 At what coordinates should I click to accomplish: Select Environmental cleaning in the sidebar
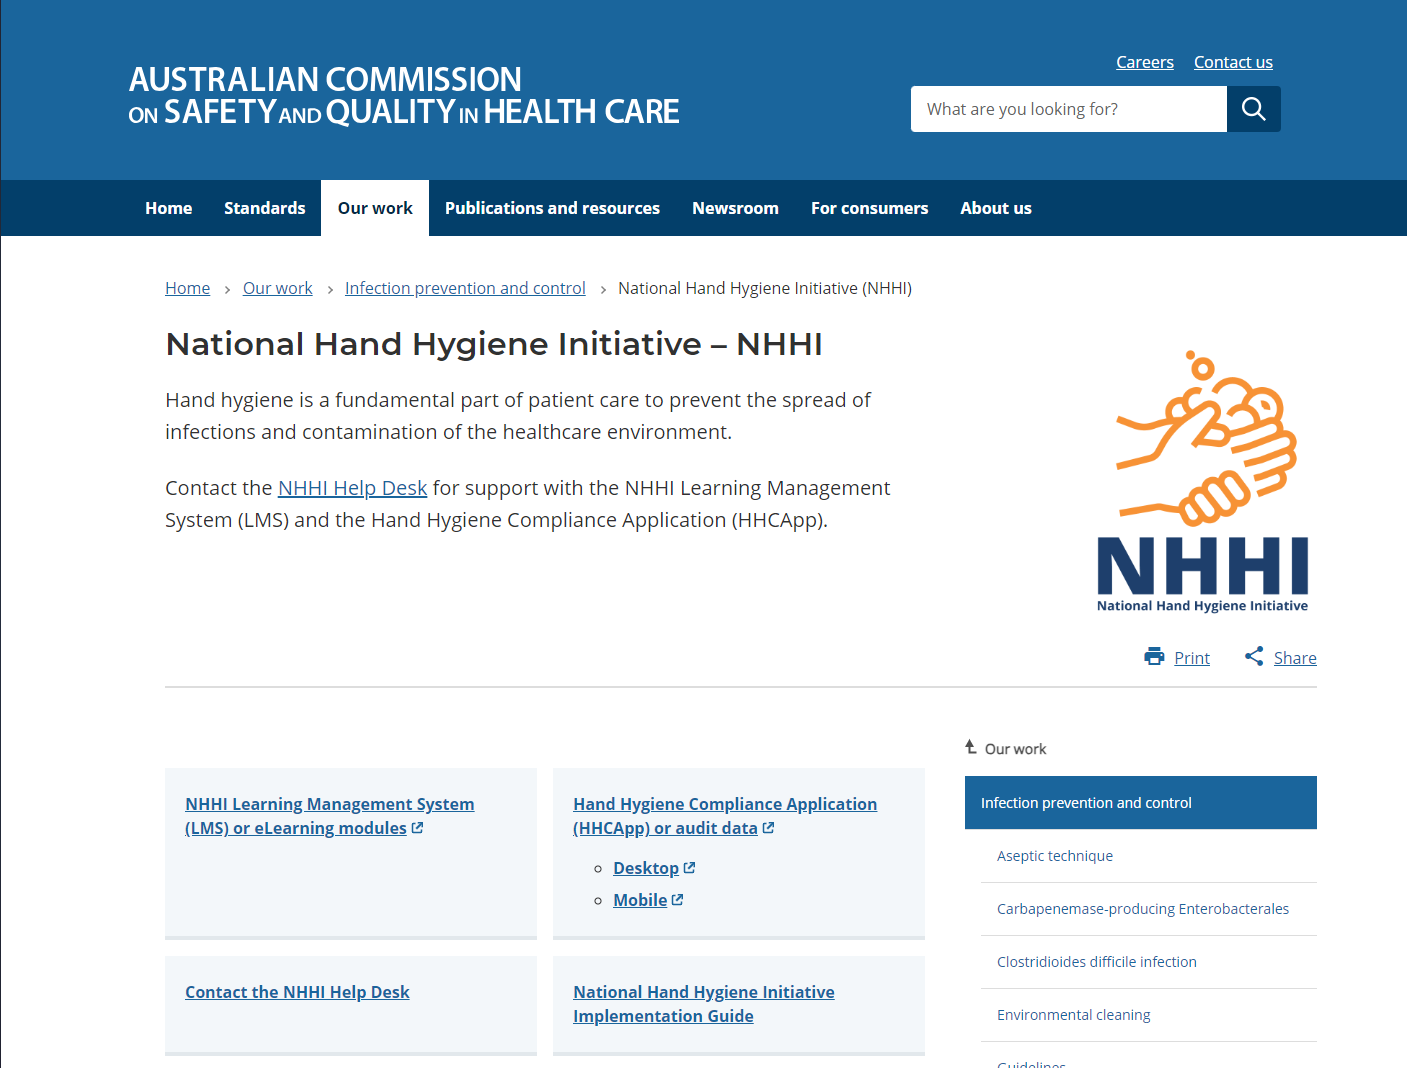[1073, 1014]
